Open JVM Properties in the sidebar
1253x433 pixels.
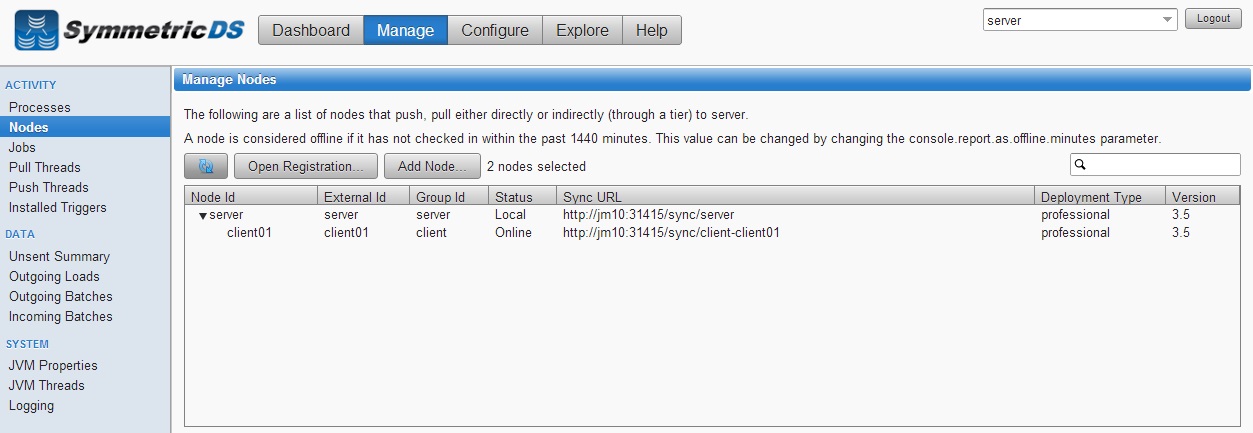click(x=53, y=365)
